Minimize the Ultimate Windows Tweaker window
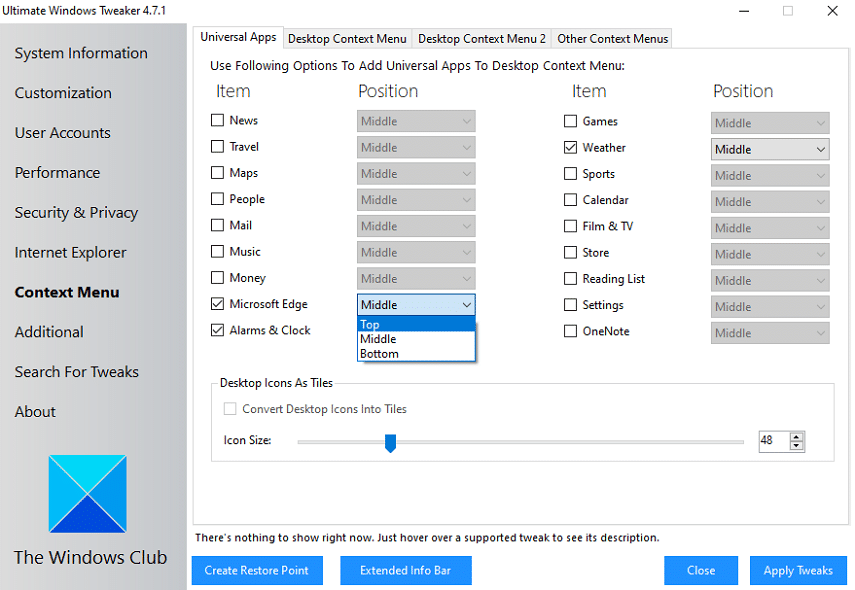 point(744,11)
